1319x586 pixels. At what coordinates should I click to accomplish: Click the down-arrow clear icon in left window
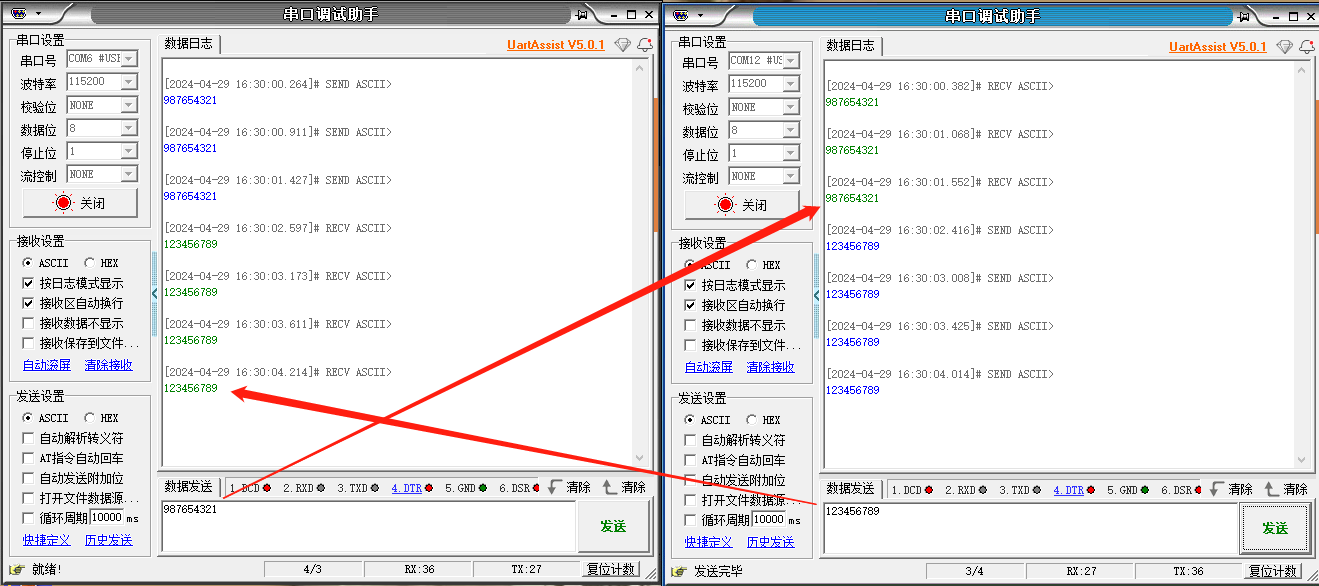[556, 487]
